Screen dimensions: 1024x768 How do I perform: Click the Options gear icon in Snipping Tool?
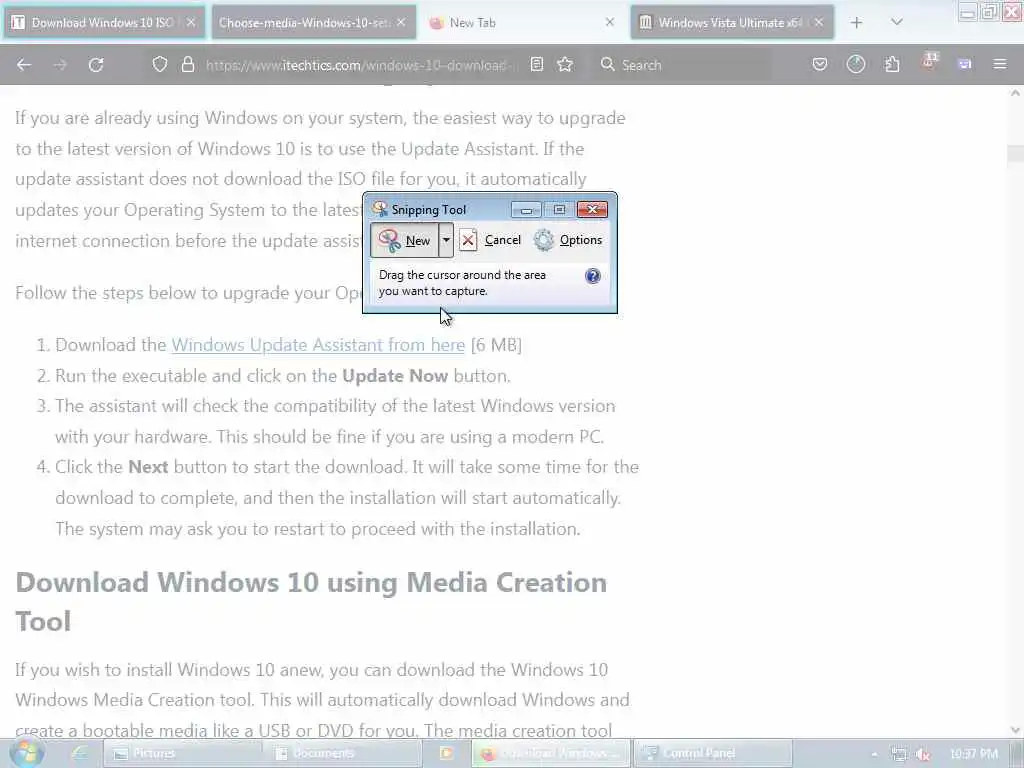coord(543,240)
